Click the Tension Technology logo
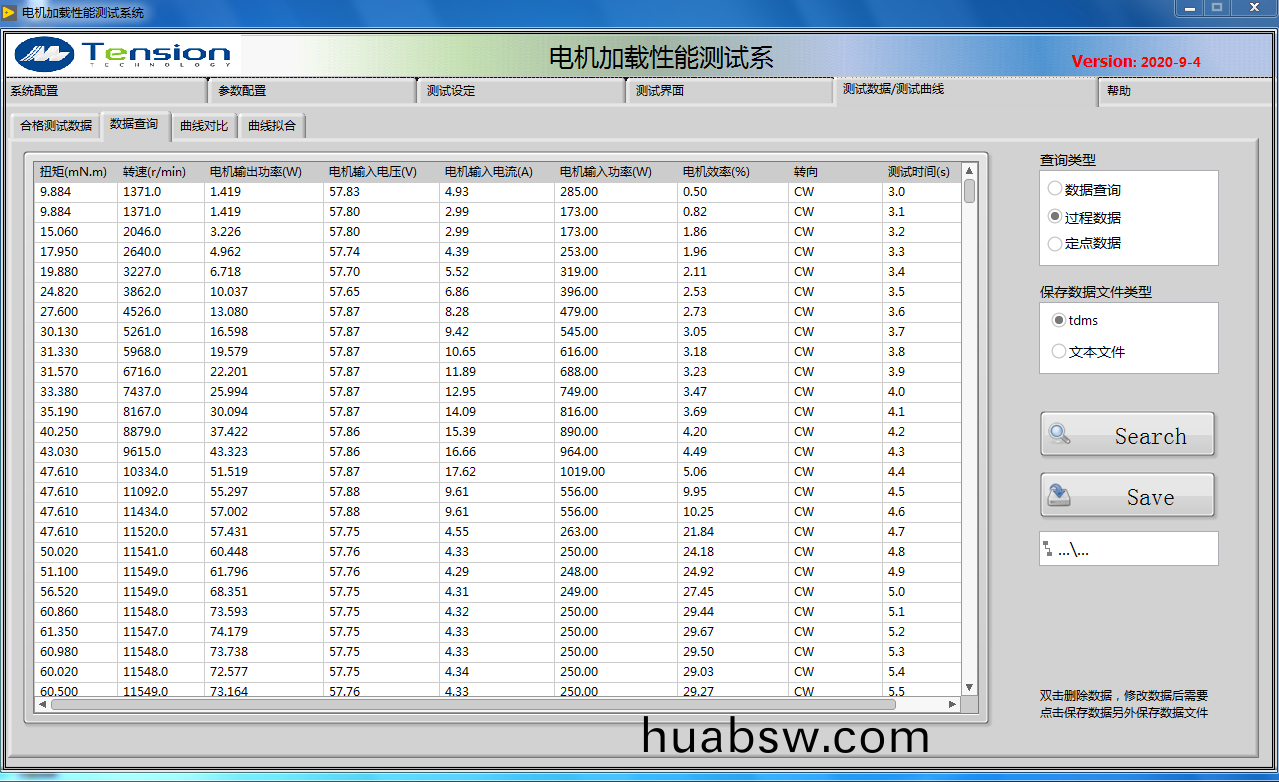Screen dimensions: 1279x782 [124, 54]
